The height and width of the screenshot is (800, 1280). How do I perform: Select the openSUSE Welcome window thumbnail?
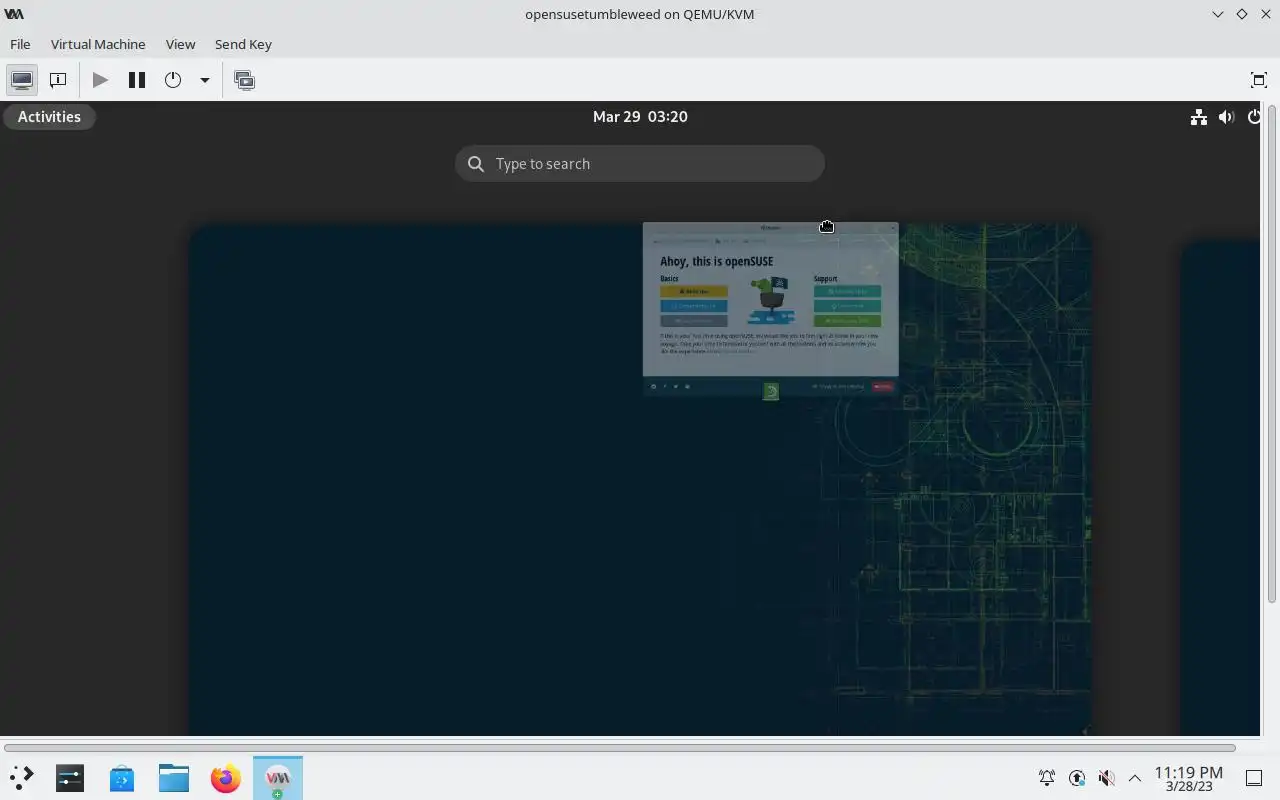[770, 308]
